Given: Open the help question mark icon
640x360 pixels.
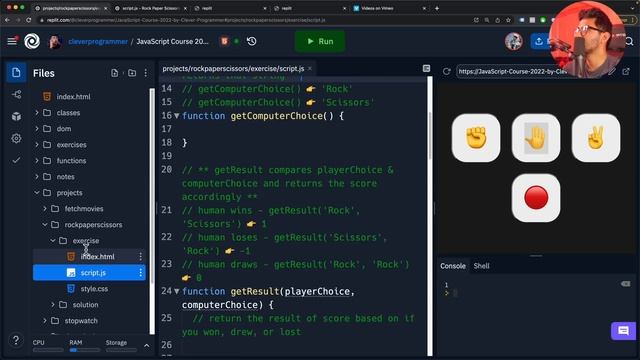Looking at the screenshot, I should pos(16,340).
